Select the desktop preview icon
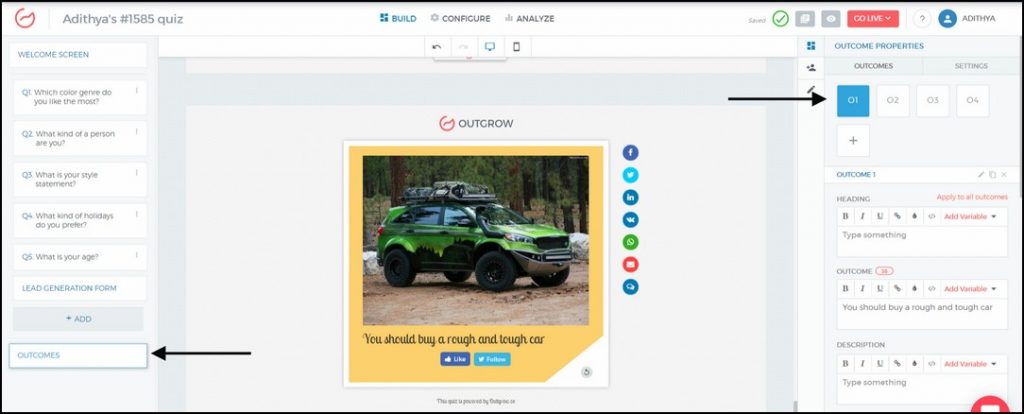 490,47
